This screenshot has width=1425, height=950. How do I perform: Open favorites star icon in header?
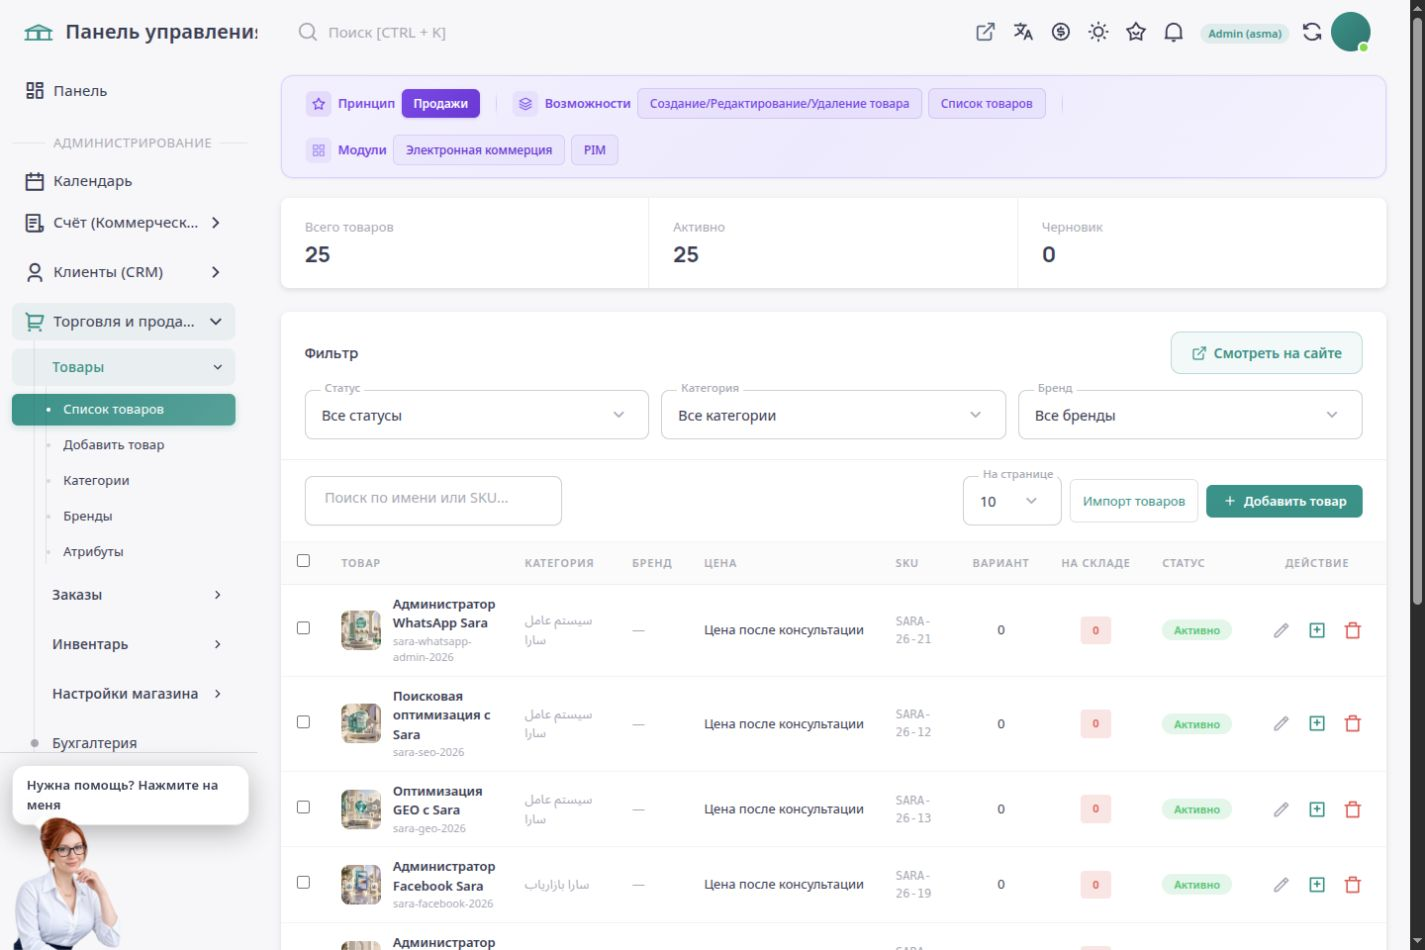[x=1136, y=32]
